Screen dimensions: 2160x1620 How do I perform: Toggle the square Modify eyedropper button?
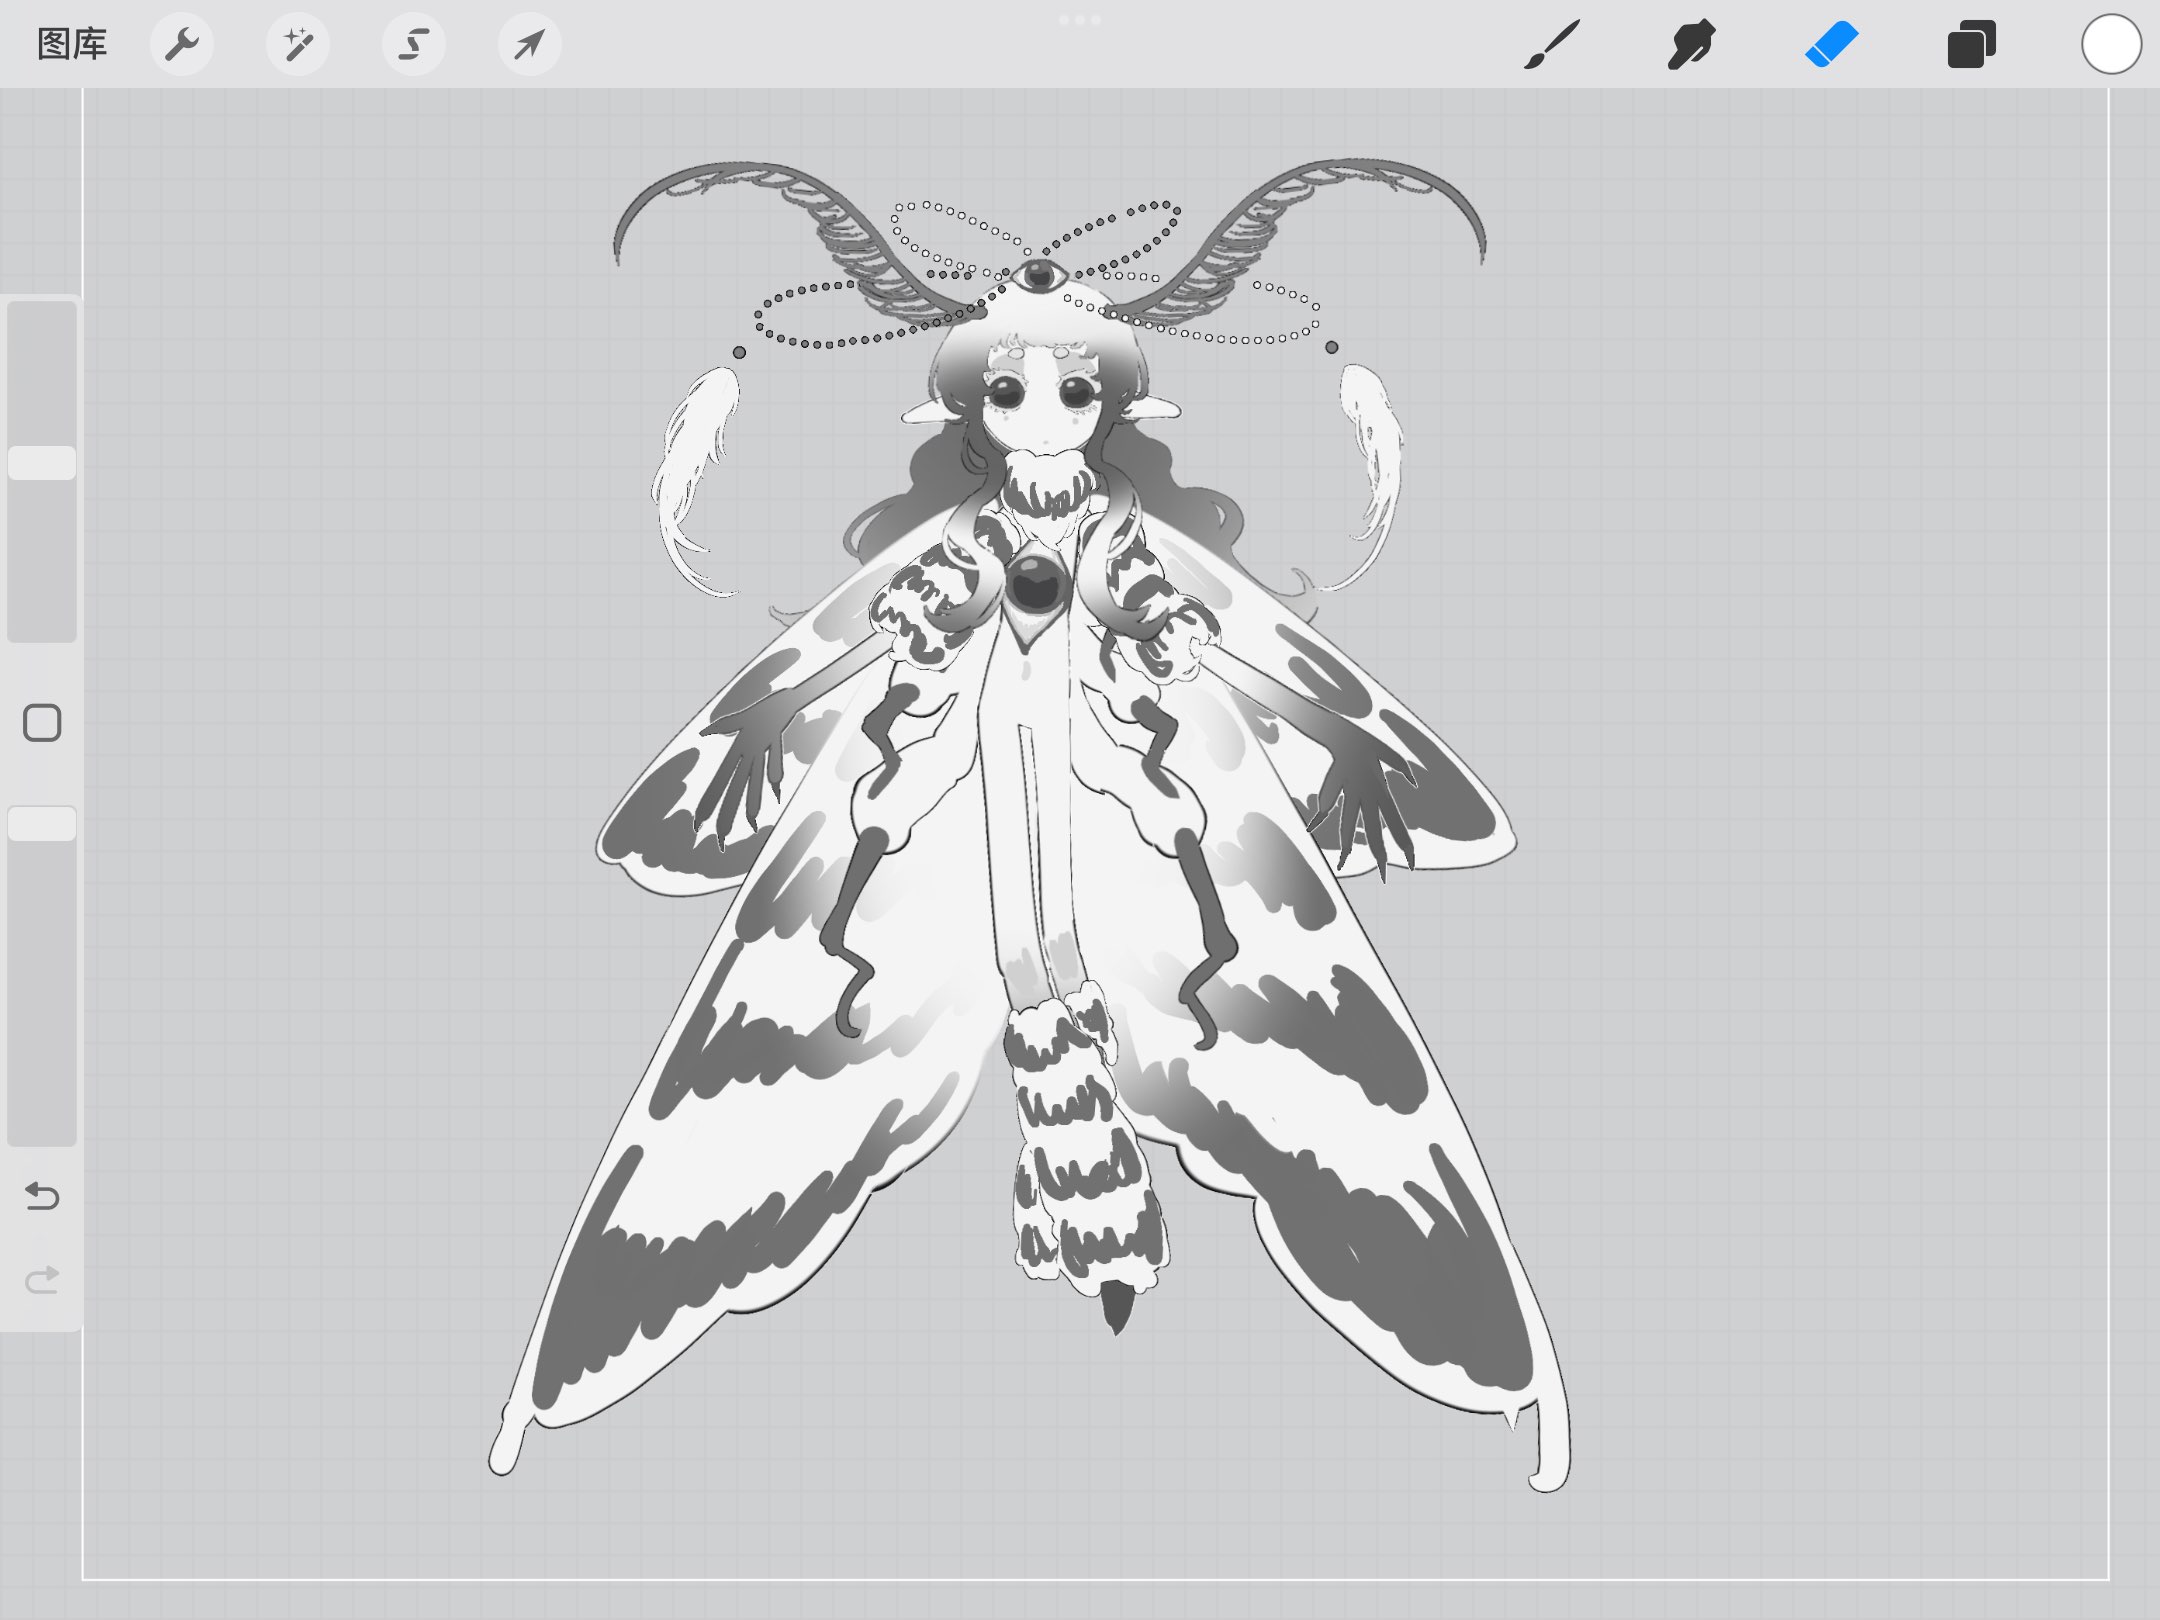tap(42, 723)
